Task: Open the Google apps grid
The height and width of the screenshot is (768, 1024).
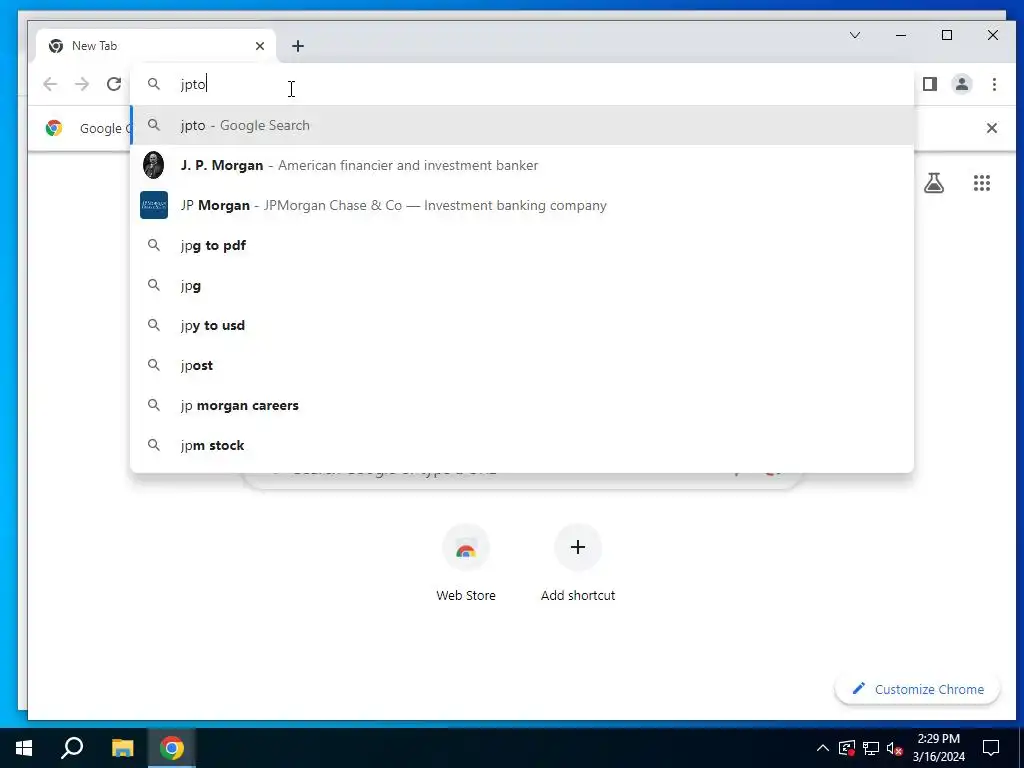Action: [x=982, y=183]
